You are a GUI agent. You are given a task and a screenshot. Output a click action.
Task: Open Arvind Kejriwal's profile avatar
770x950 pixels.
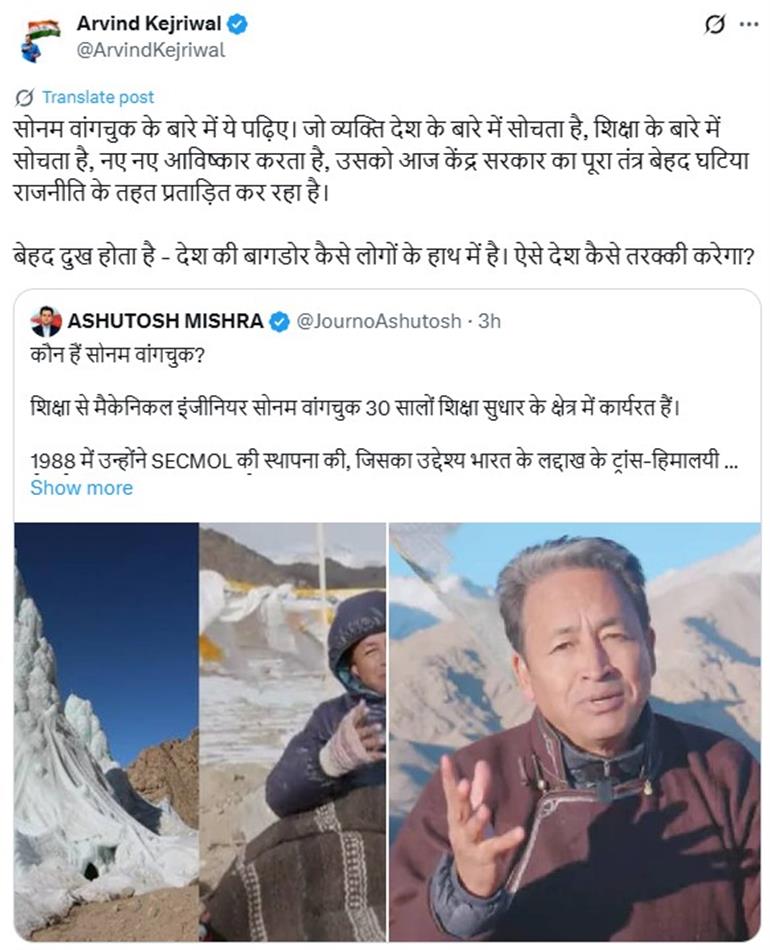(x=42, y=38)
